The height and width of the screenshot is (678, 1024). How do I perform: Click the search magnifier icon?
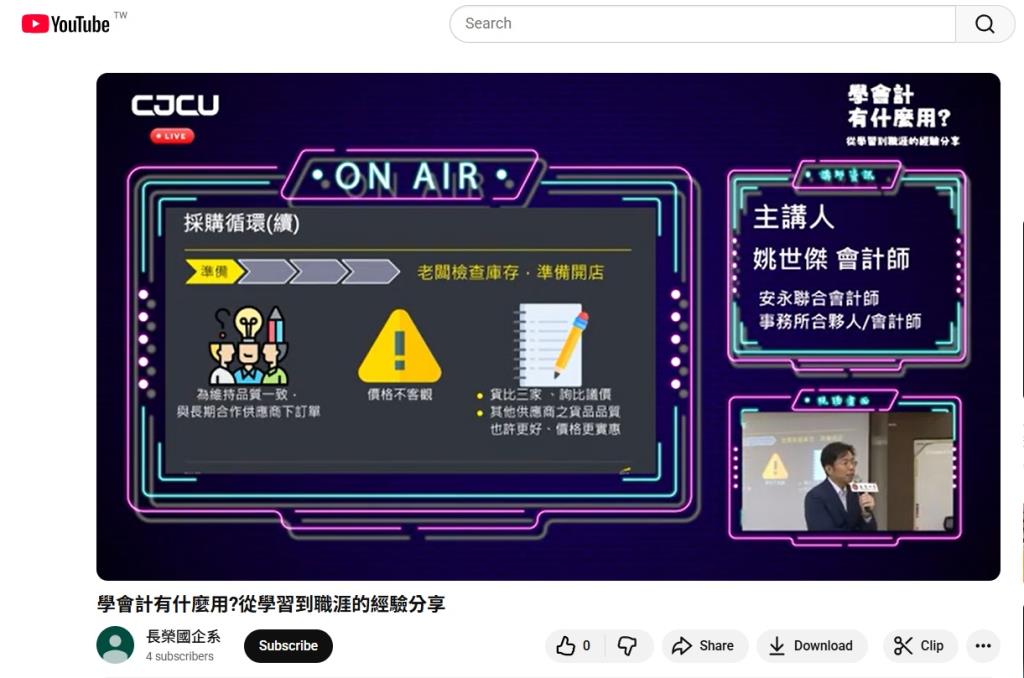[x=984, y=22]
